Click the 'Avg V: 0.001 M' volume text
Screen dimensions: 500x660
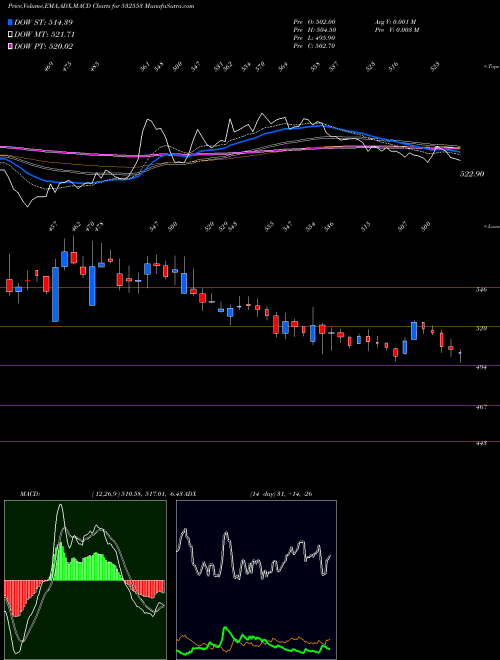pyautogui.click(x=395, y=22)
